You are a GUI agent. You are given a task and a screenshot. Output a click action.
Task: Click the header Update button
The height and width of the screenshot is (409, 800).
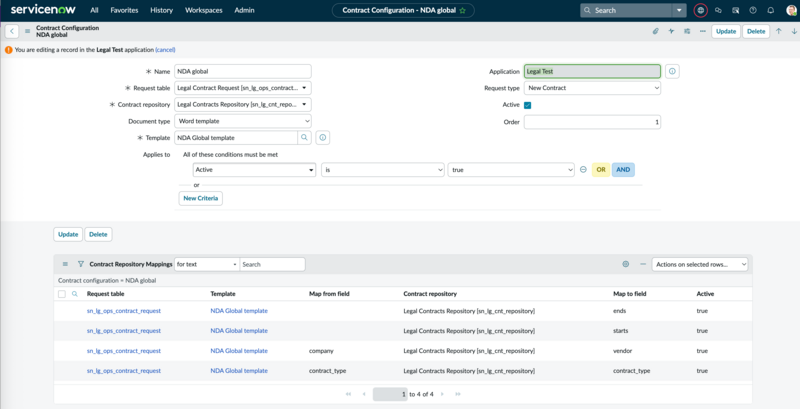(726, 31)
